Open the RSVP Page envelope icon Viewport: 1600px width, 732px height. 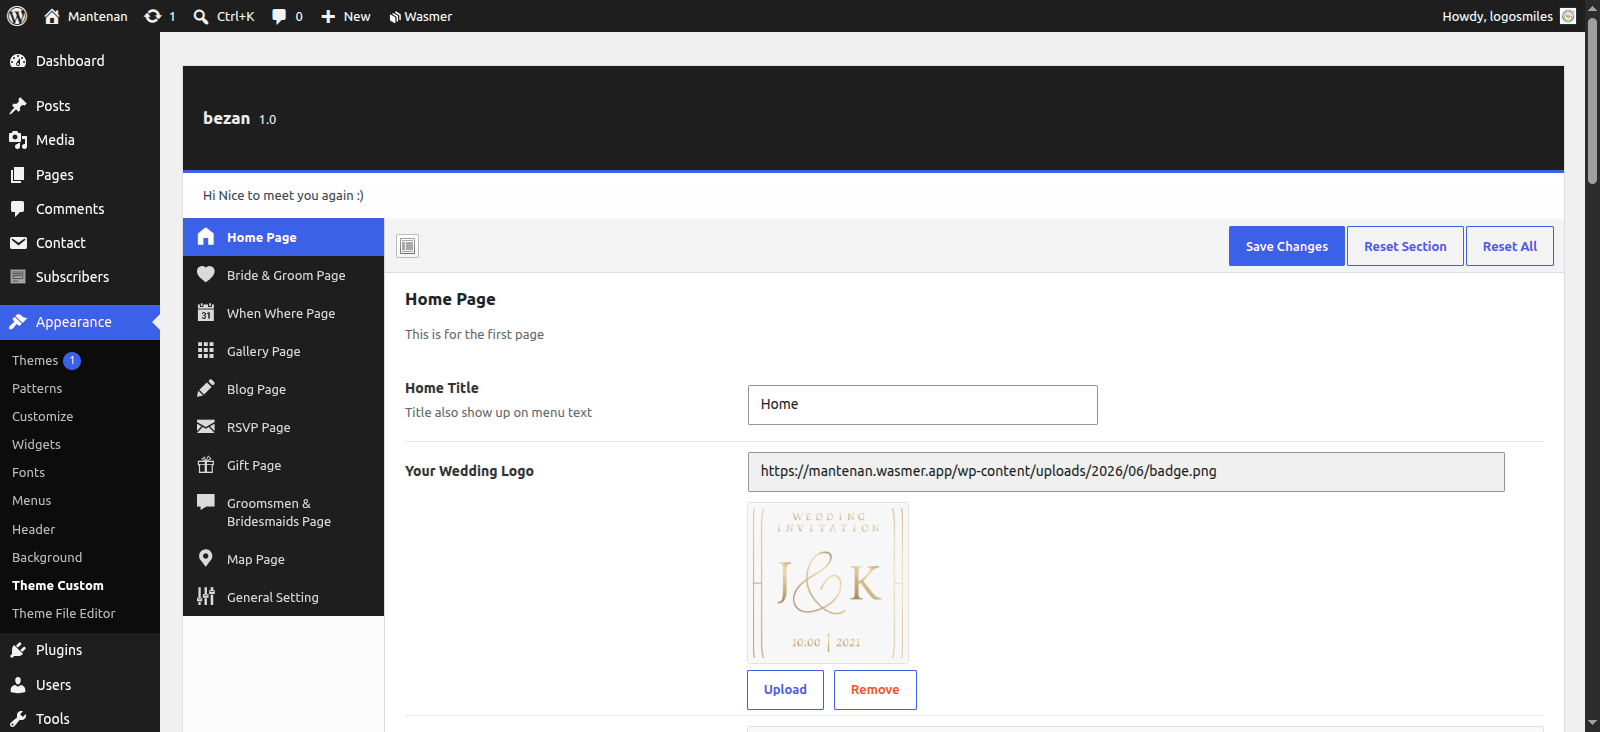click(x=206, y=426)
